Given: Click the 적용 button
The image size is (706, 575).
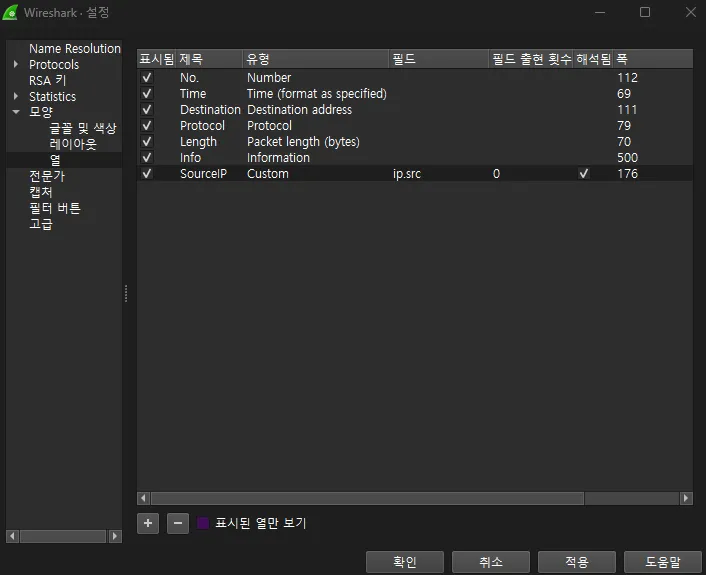Looking at the screenshot, I should pyautogui.click(x=577, y=562).
